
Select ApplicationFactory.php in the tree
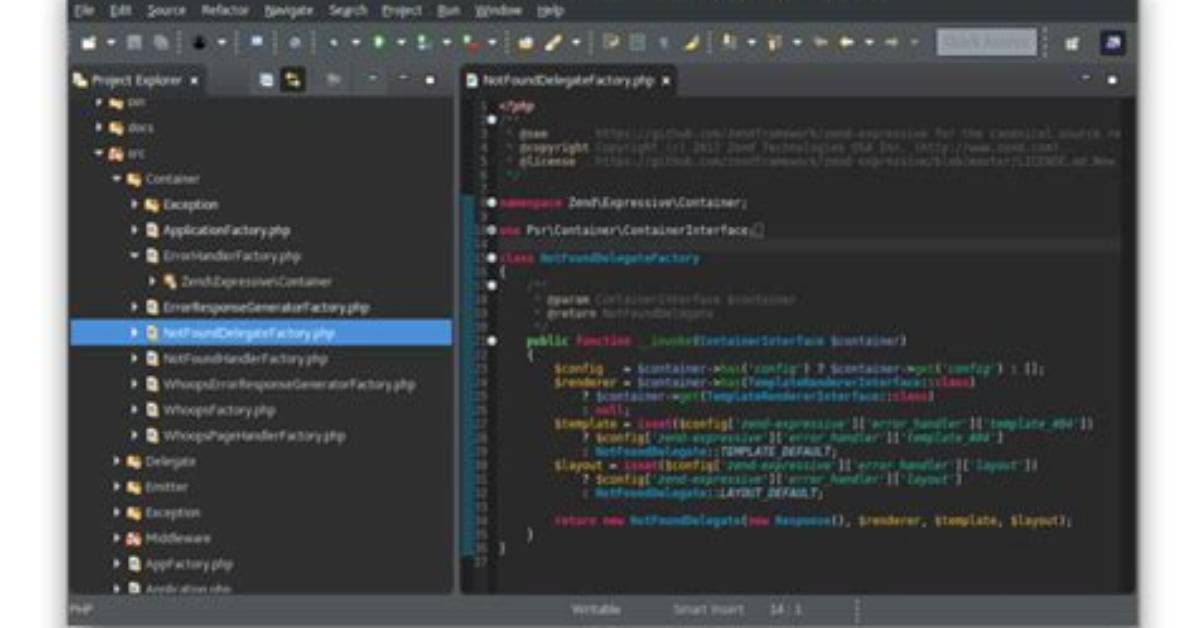[227, 230]
